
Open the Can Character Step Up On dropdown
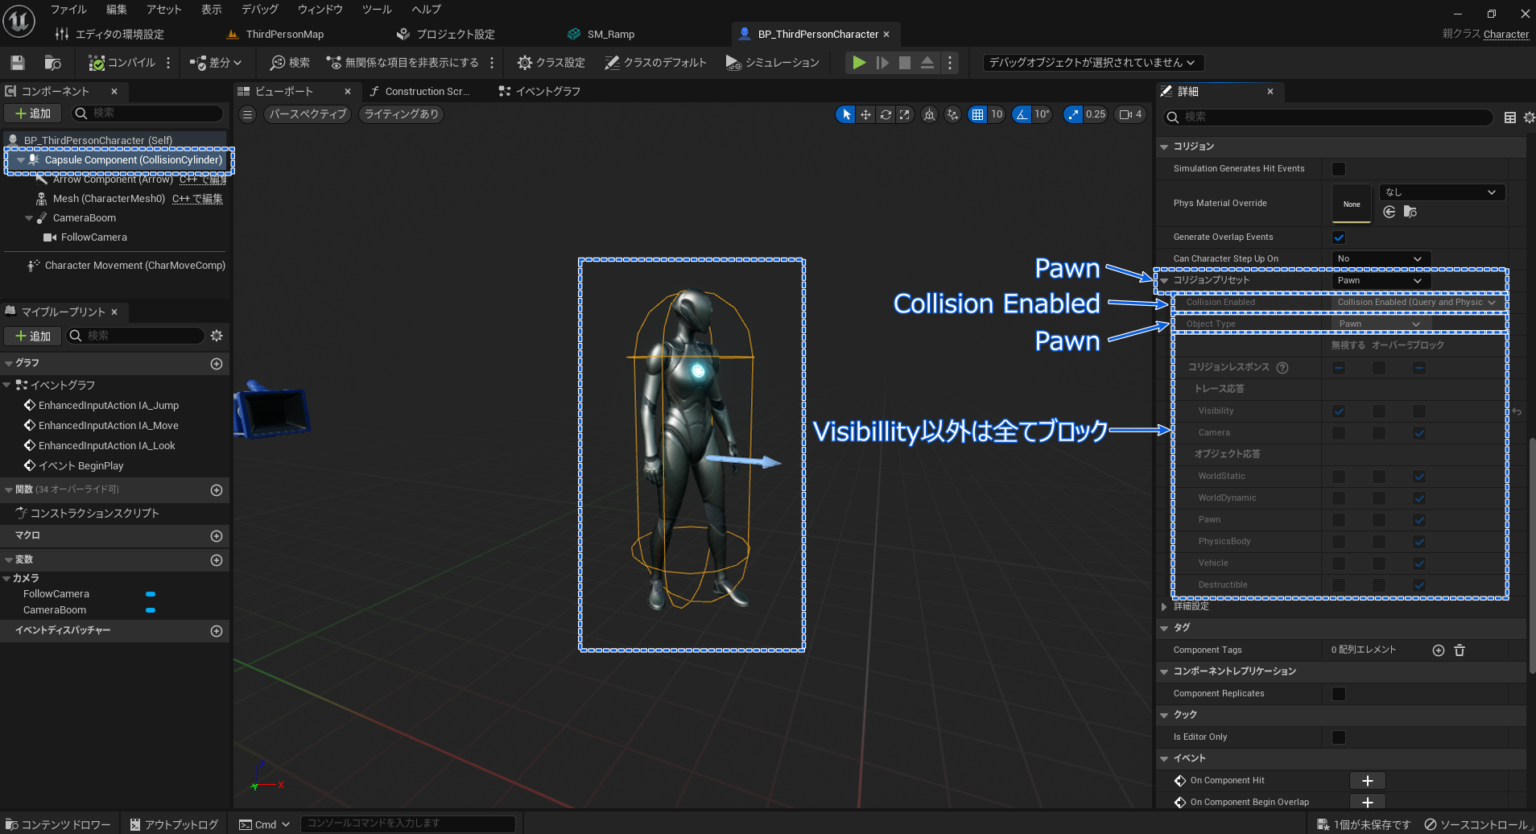(x=1380, y=258)
